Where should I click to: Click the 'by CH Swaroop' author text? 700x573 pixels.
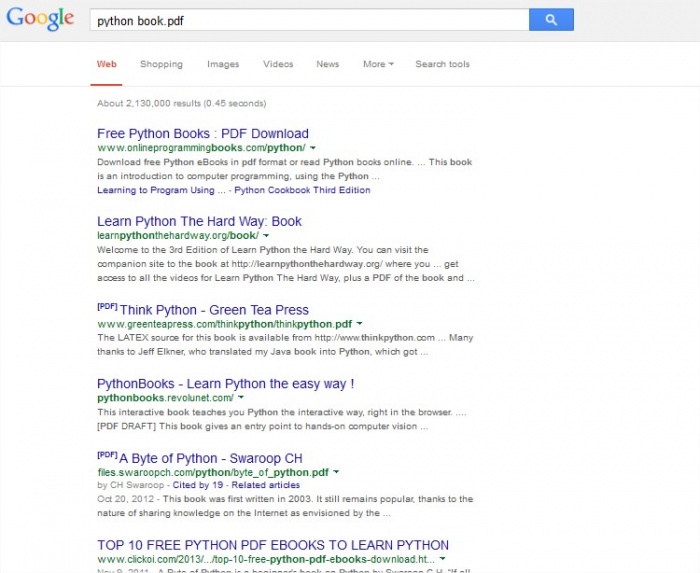[130, 485]
